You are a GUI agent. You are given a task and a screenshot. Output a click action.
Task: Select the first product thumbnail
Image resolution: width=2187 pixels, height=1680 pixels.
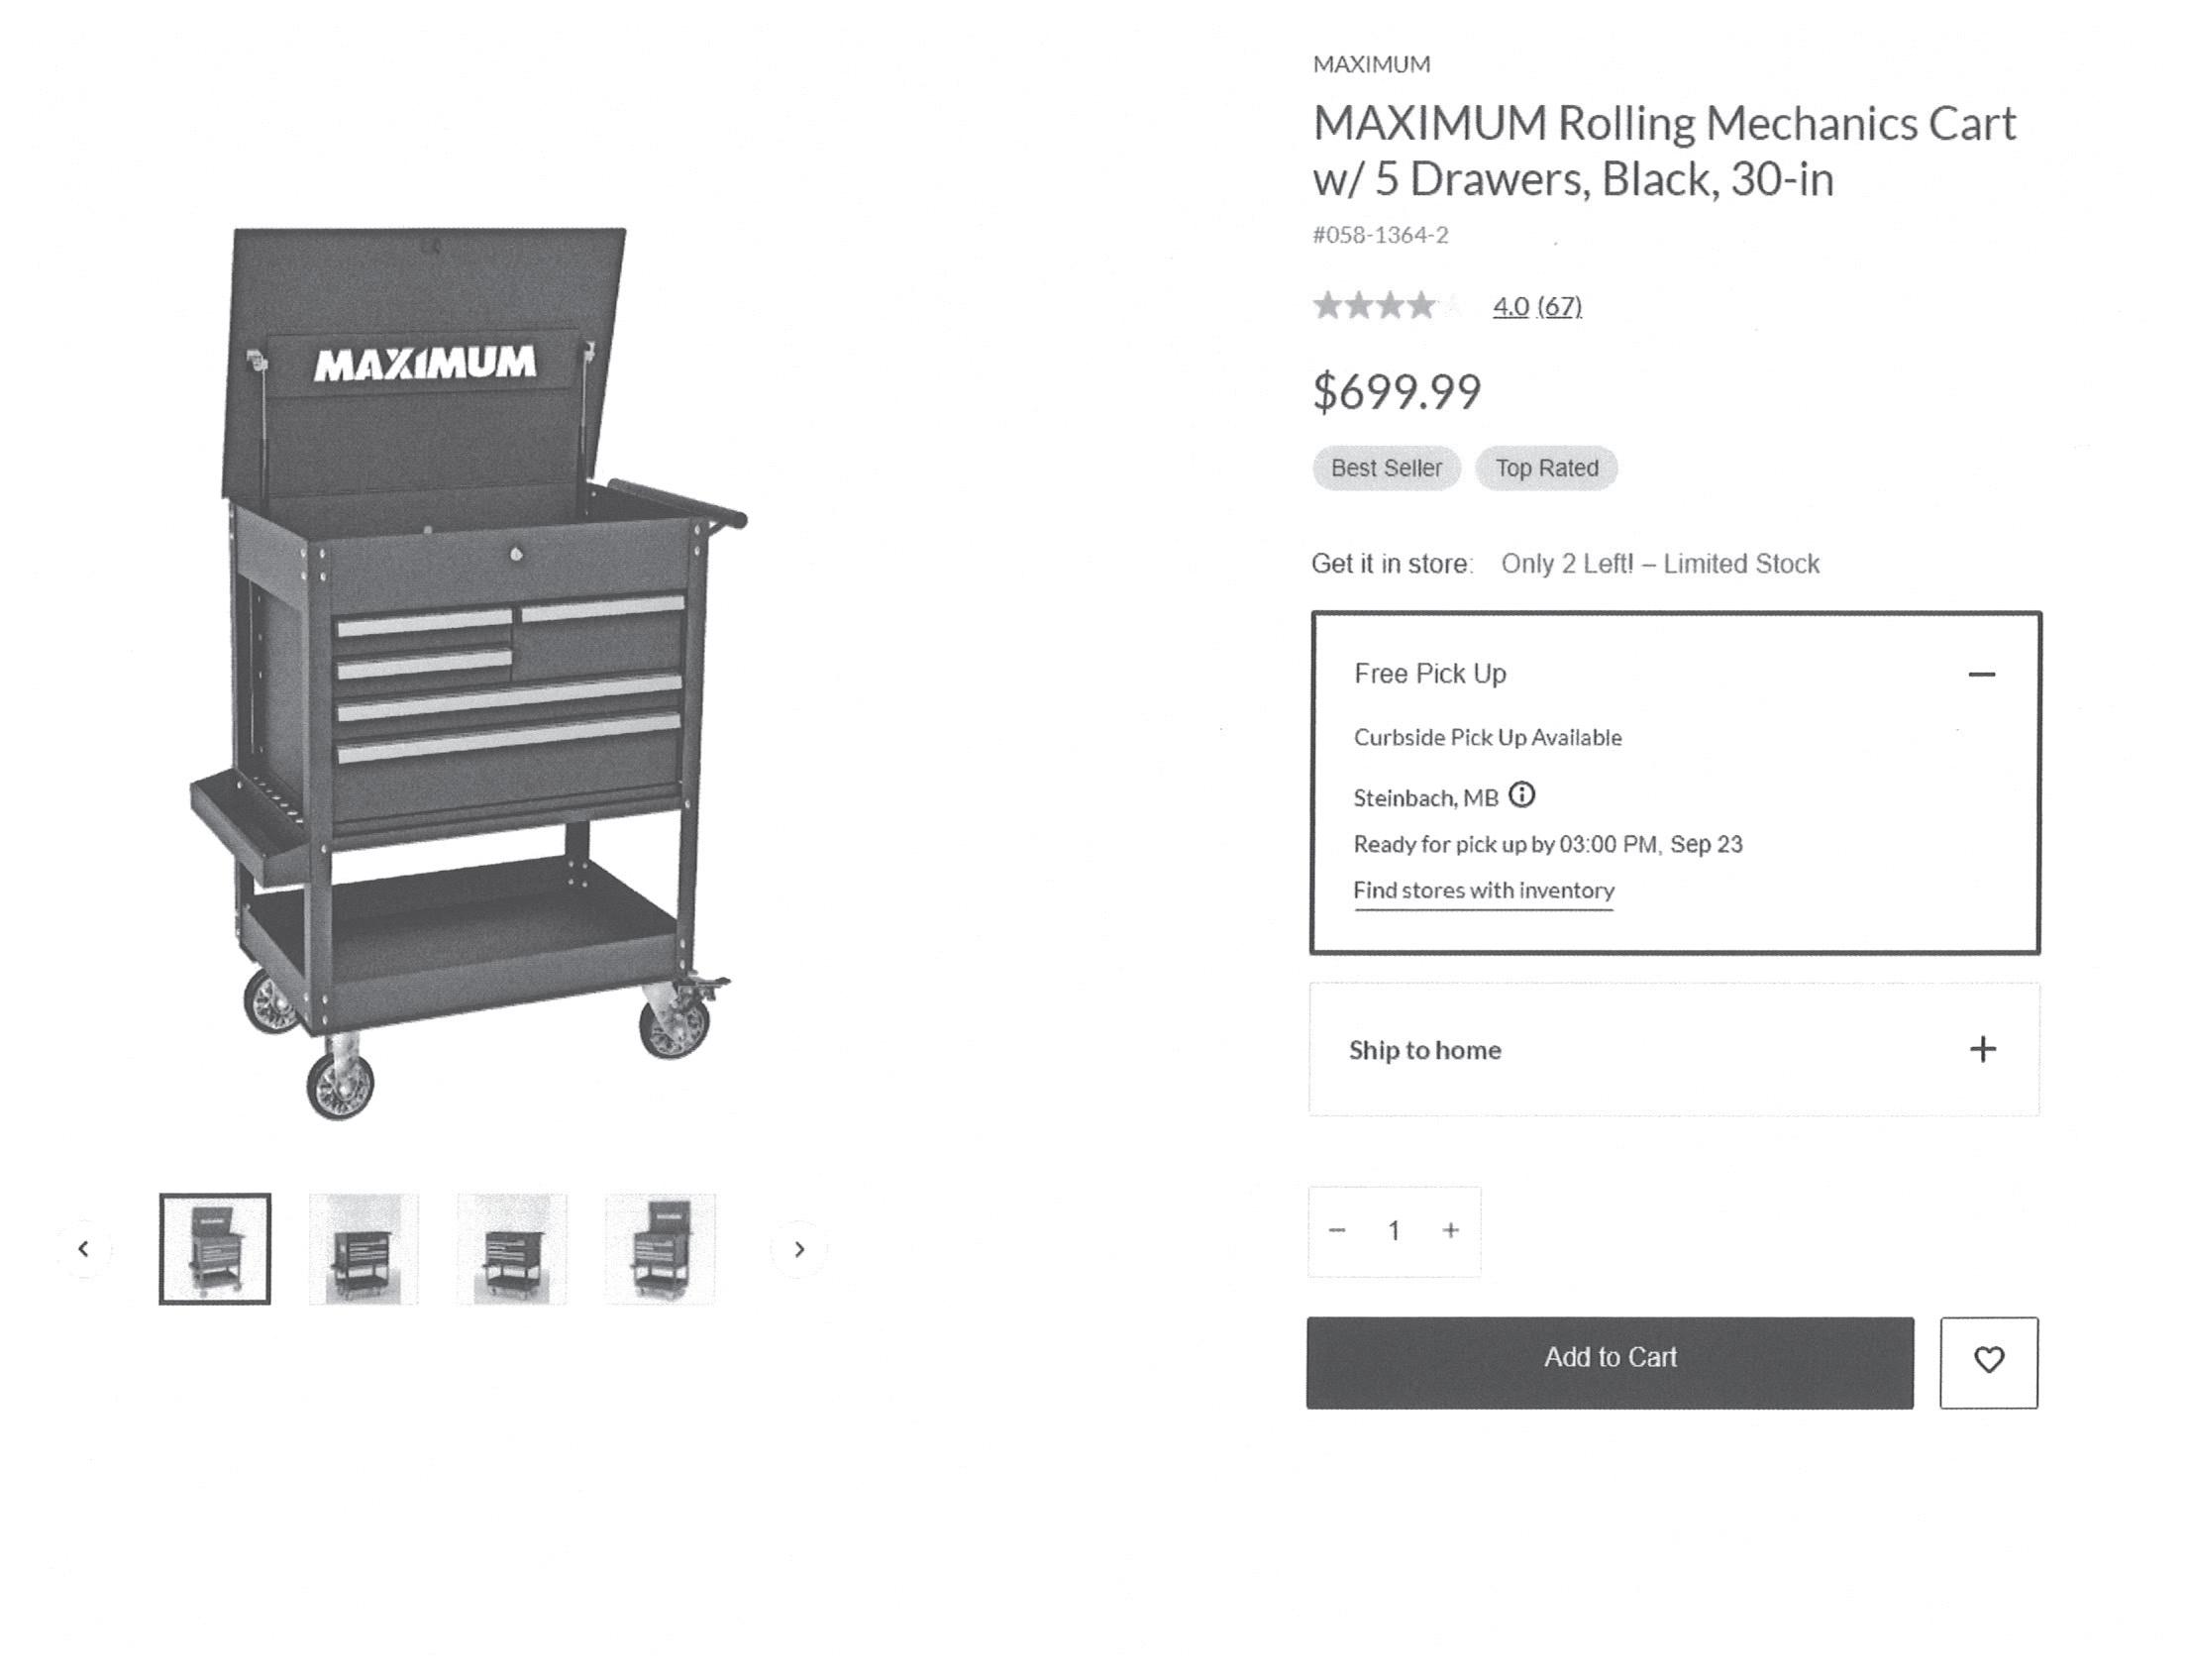pos(215,1248)
